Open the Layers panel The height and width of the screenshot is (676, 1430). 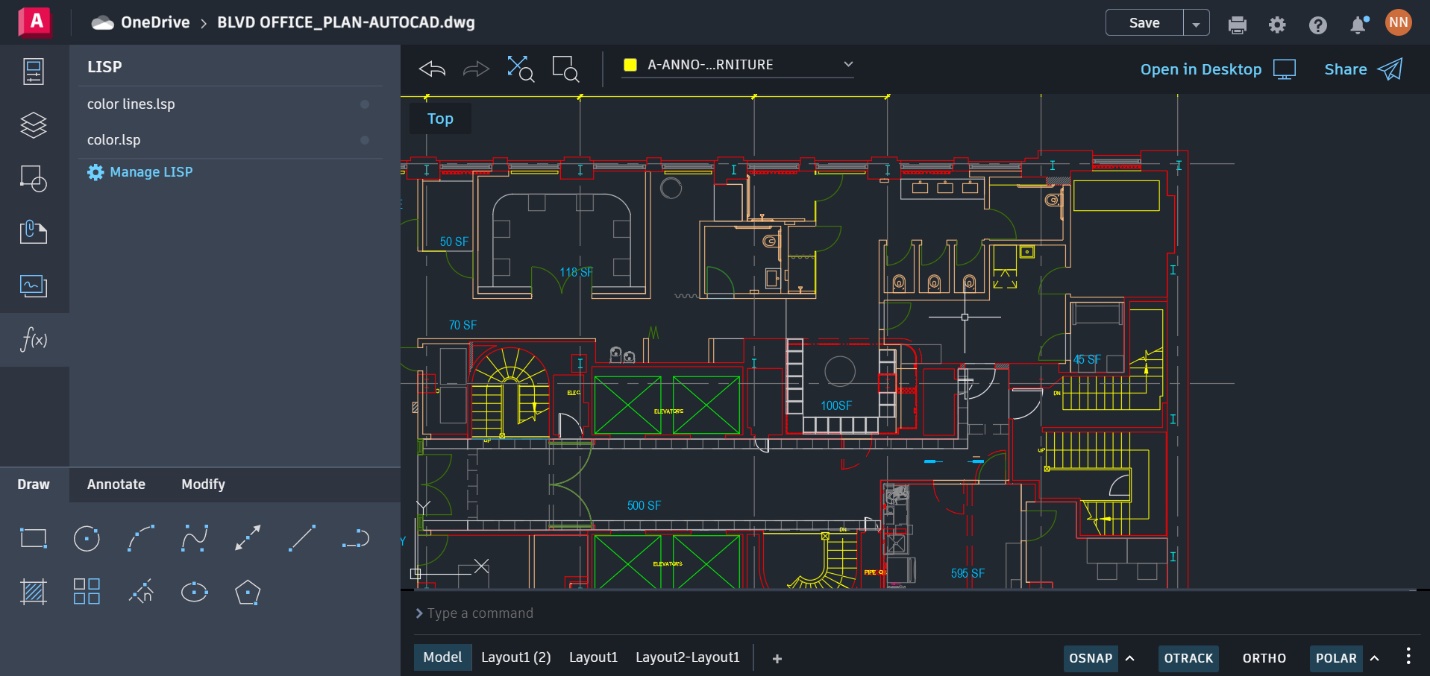[x=34, y=125]
